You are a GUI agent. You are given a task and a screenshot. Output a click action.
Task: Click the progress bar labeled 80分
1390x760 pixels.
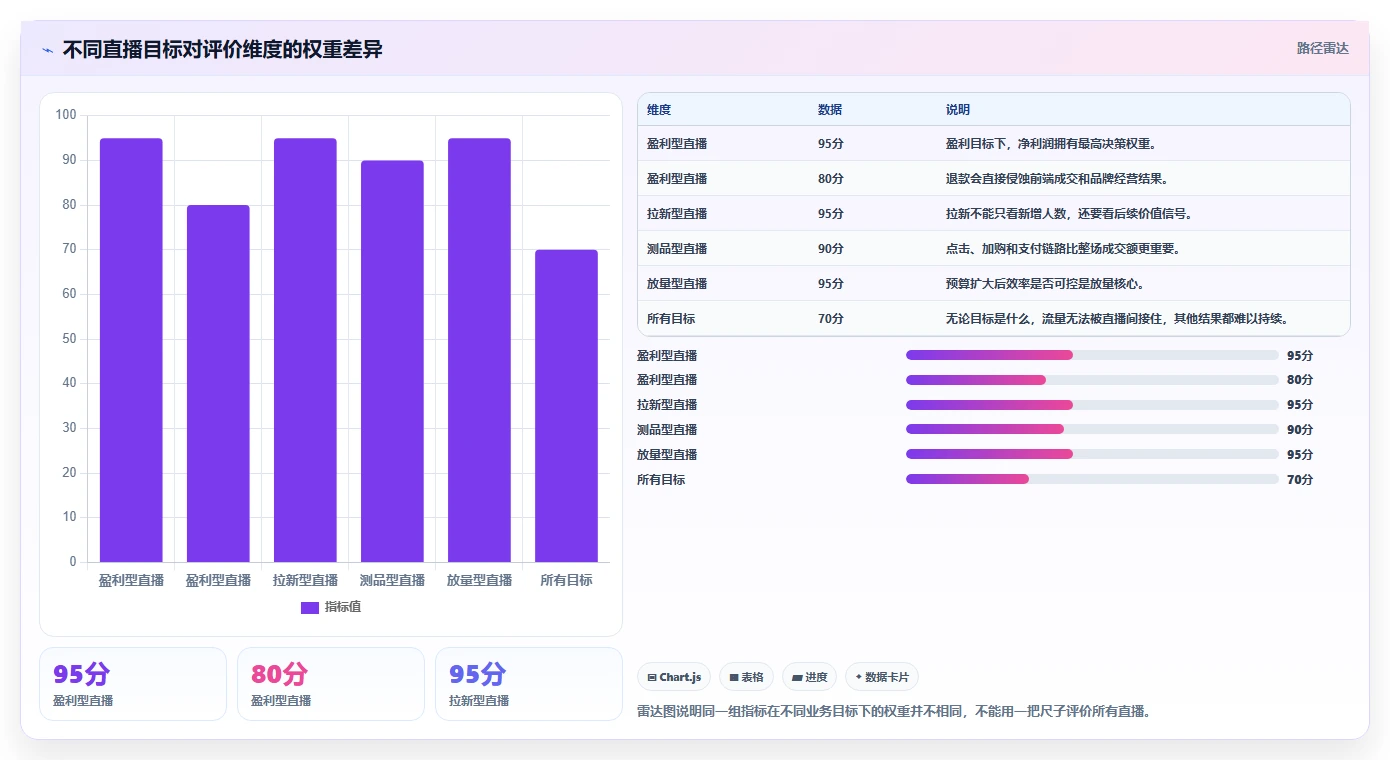coord(1092,380)
